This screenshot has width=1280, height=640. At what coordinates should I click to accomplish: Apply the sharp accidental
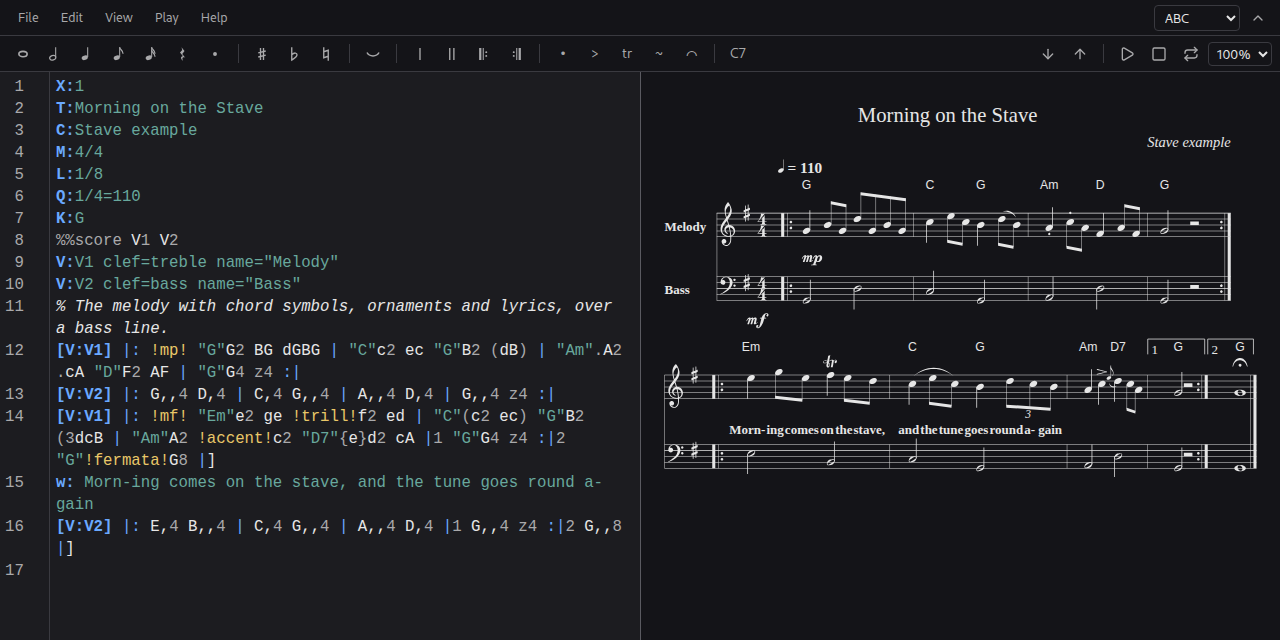click(x=262, y=54)
